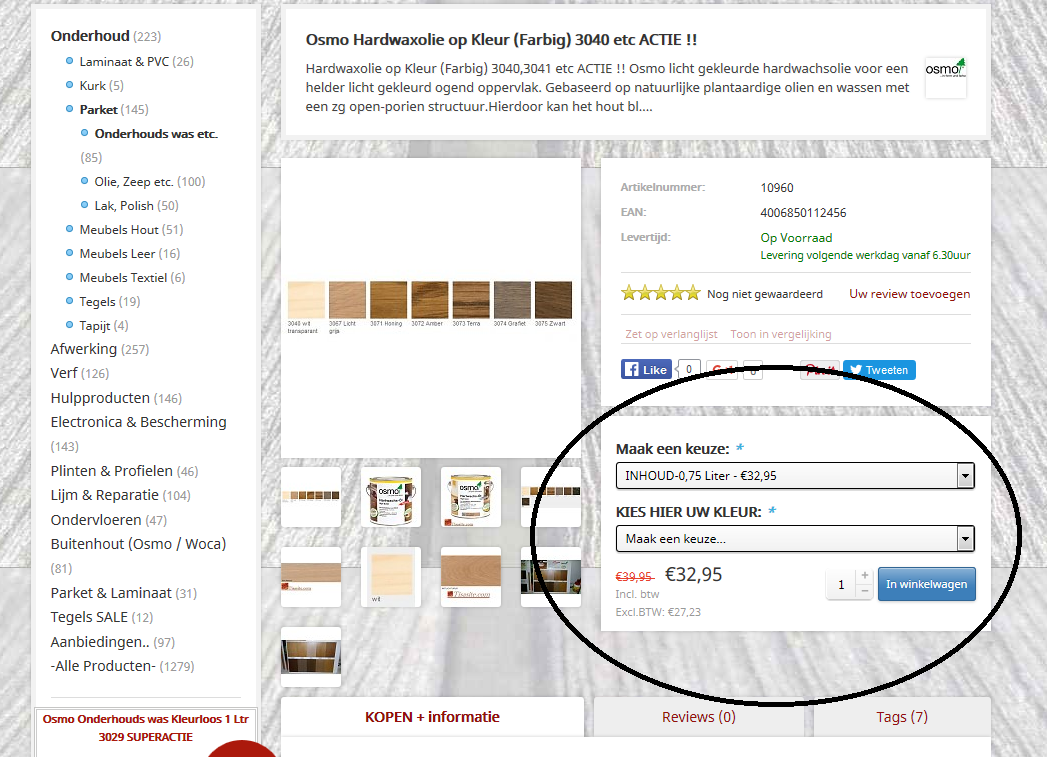The height and width of the screenshot is (757, 1047).
Task: Click the 3072 Amber color swatch
Action: pyautogui.click(x=430, y=300)
